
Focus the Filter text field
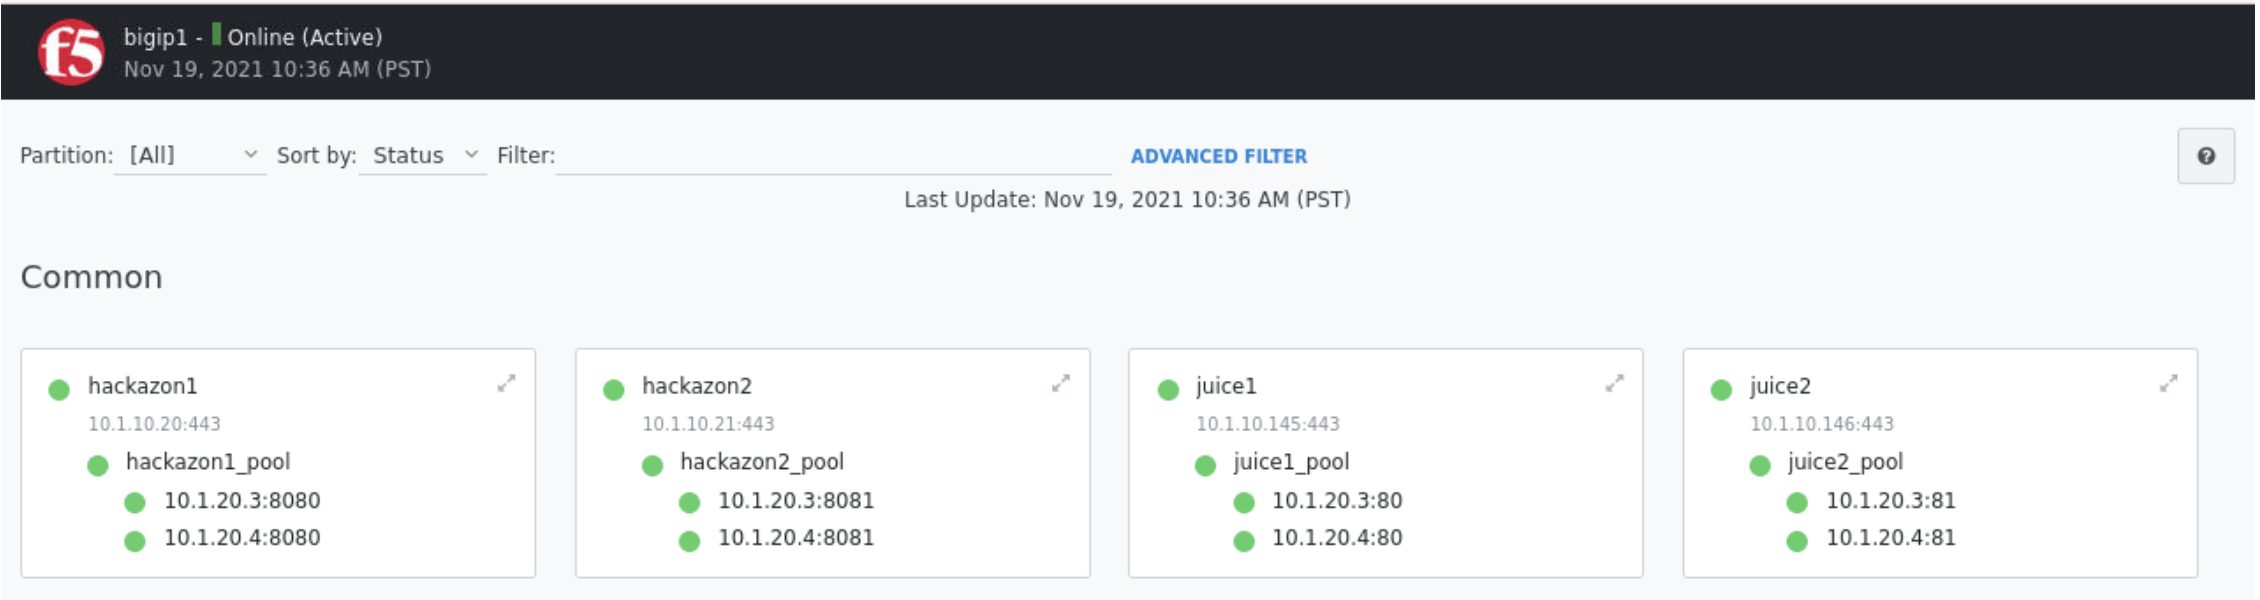pos(833,155)
